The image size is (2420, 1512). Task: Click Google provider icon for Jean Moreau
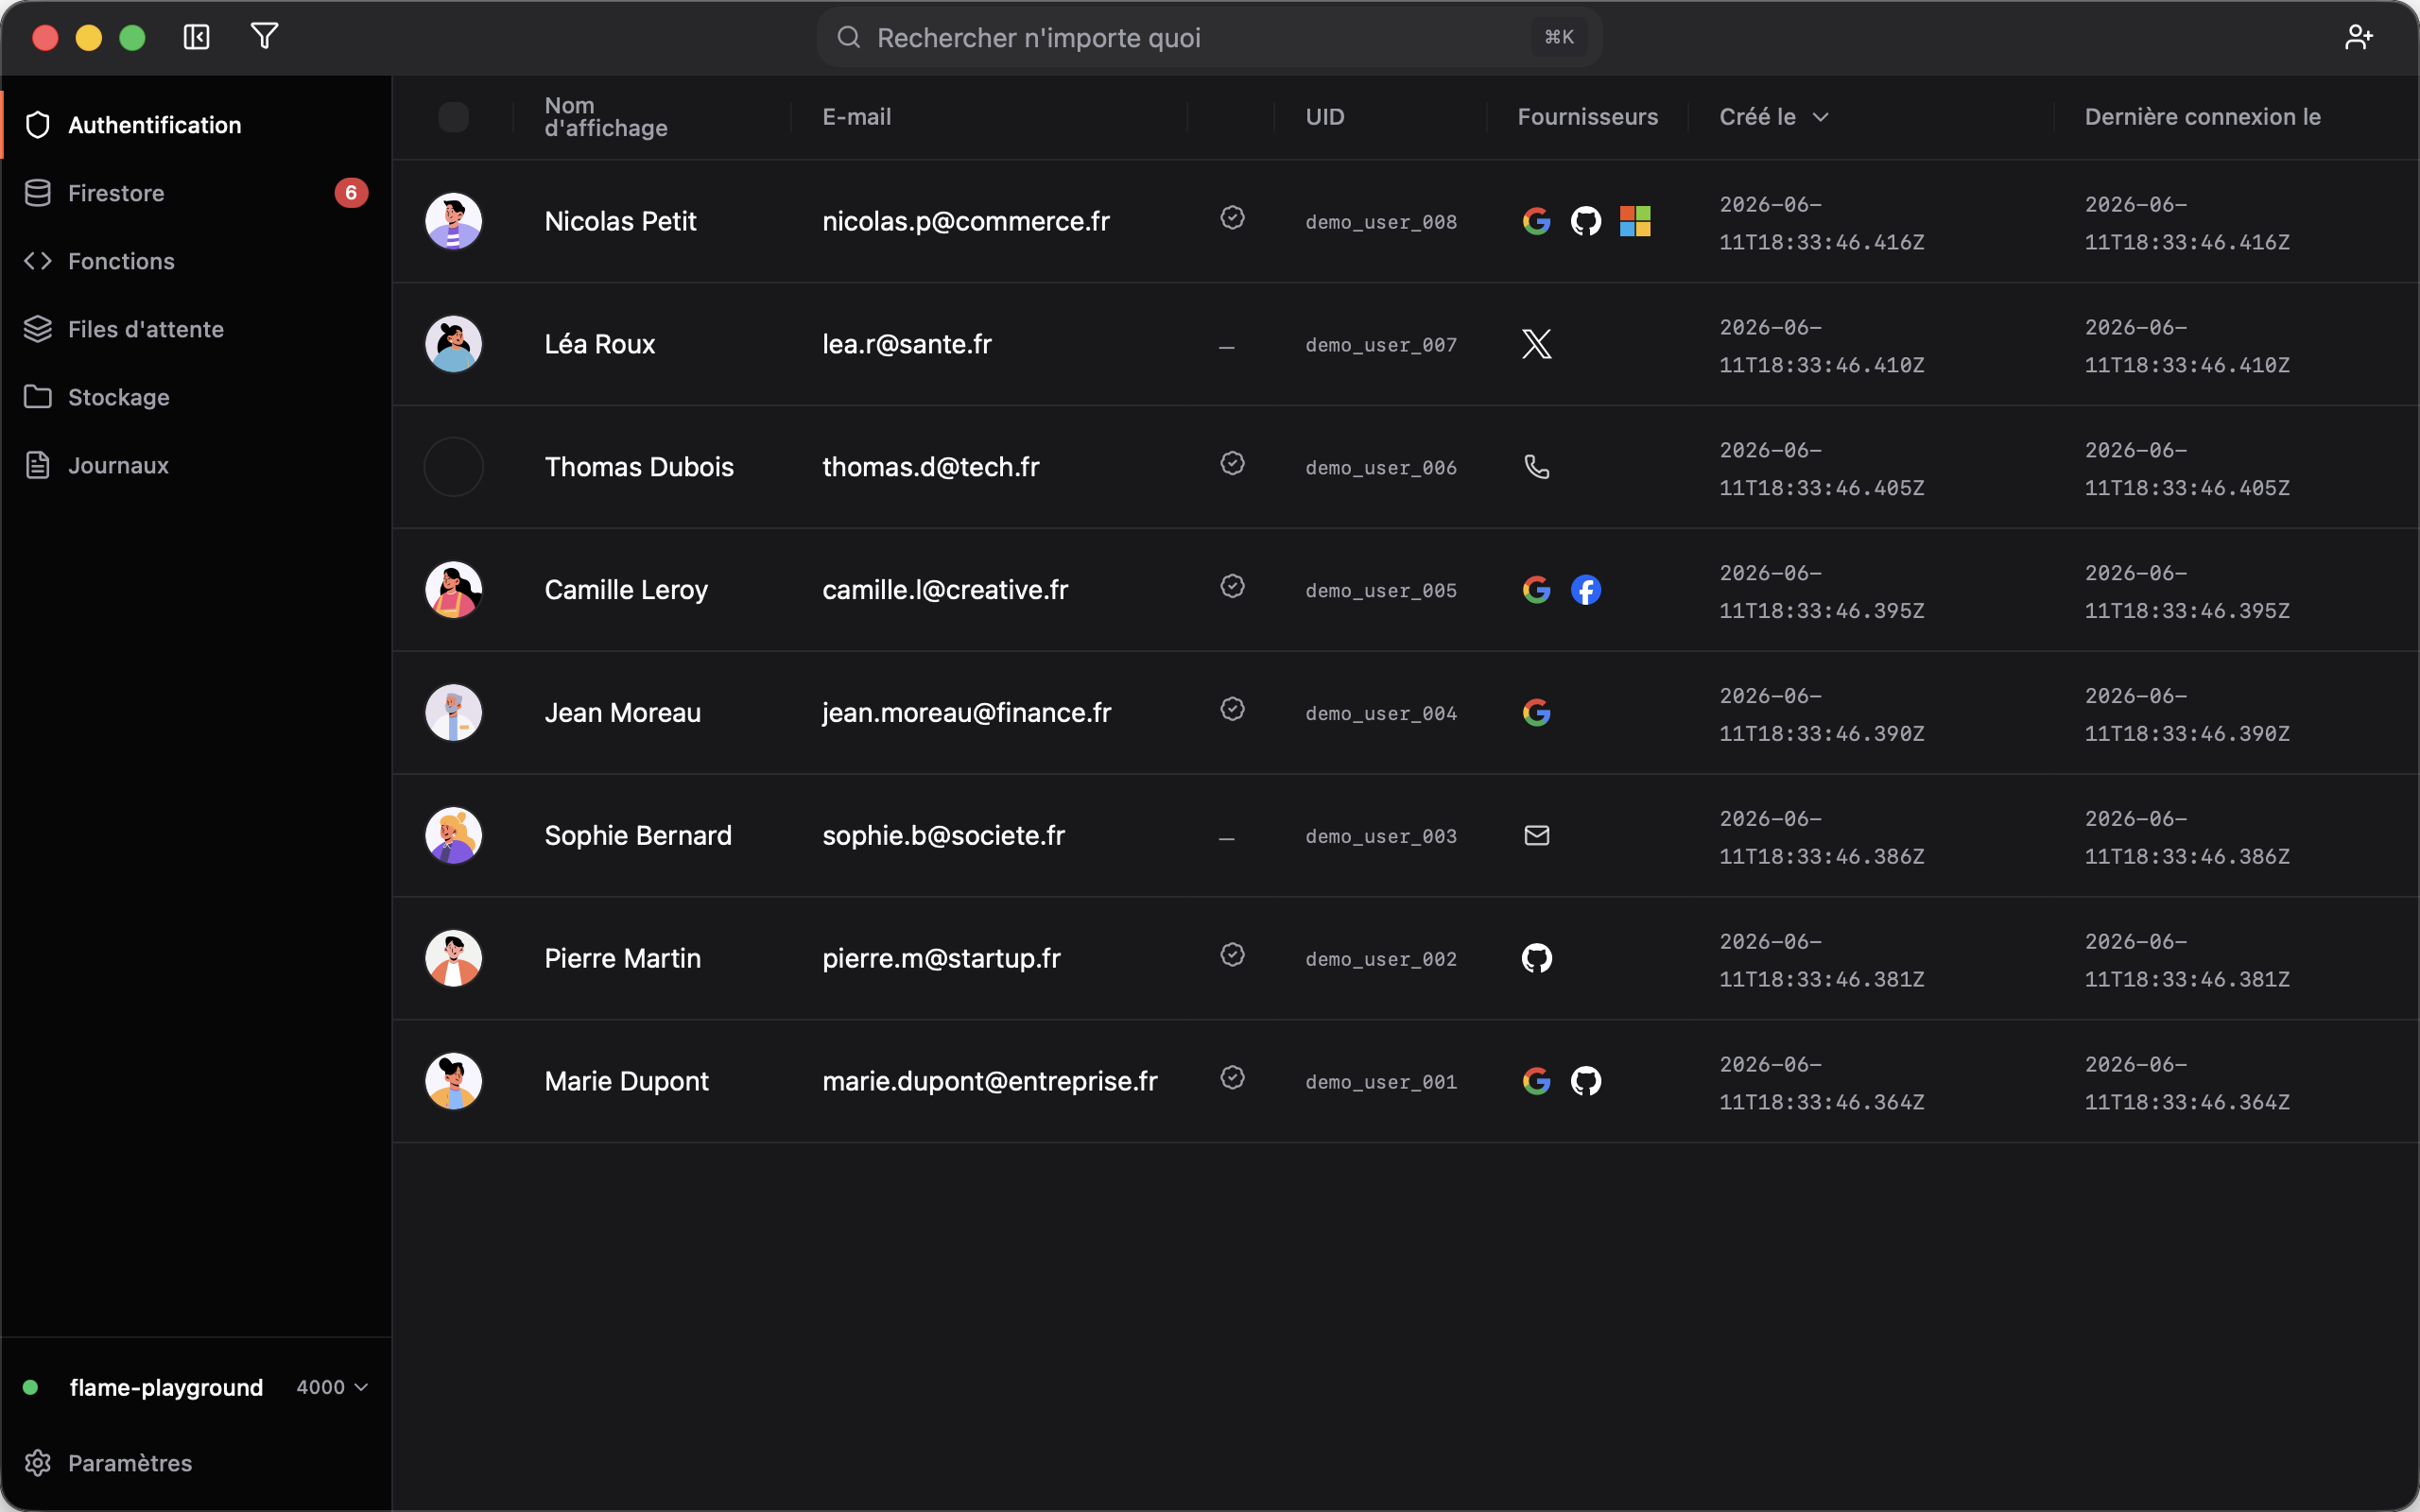coord(1537,713)
